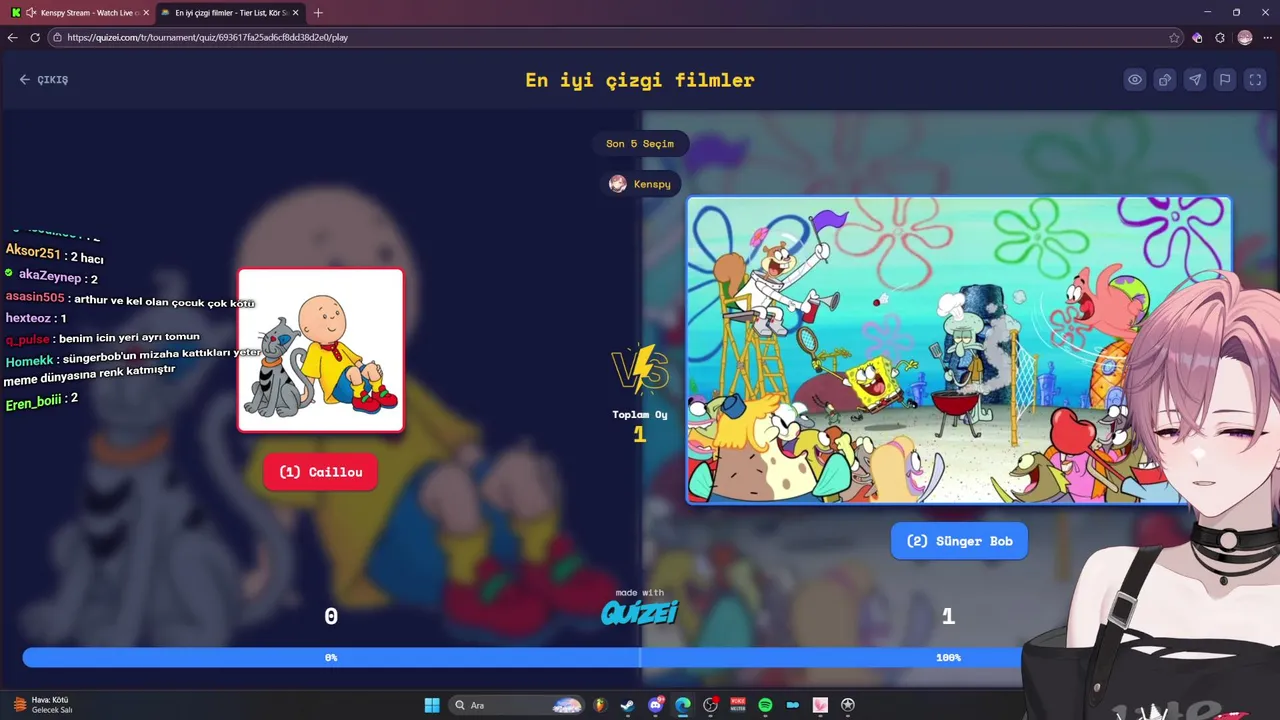Click the taskbar Ara search box
The width and height of the screenshot is (1280, 720).
coord(517,705)
